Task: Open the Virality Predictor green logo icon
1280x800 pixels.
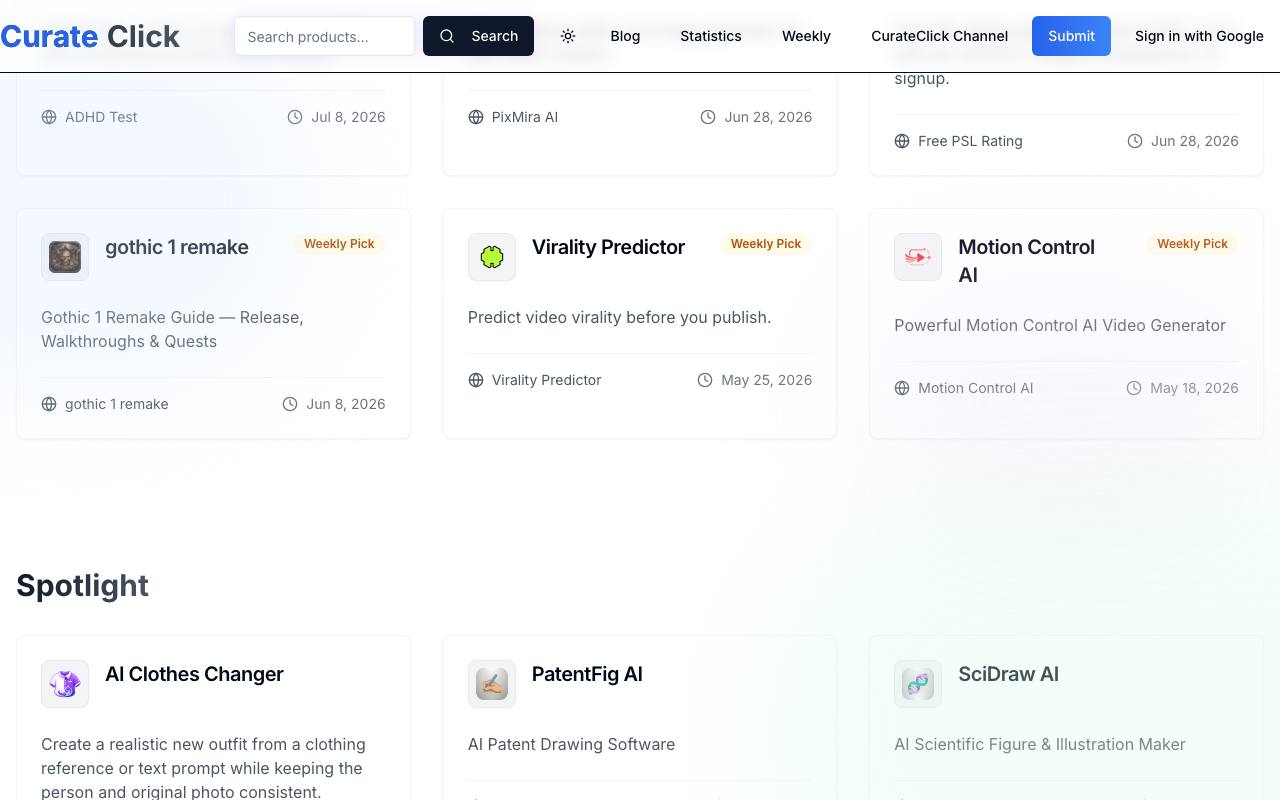Action: coord(492,257)
